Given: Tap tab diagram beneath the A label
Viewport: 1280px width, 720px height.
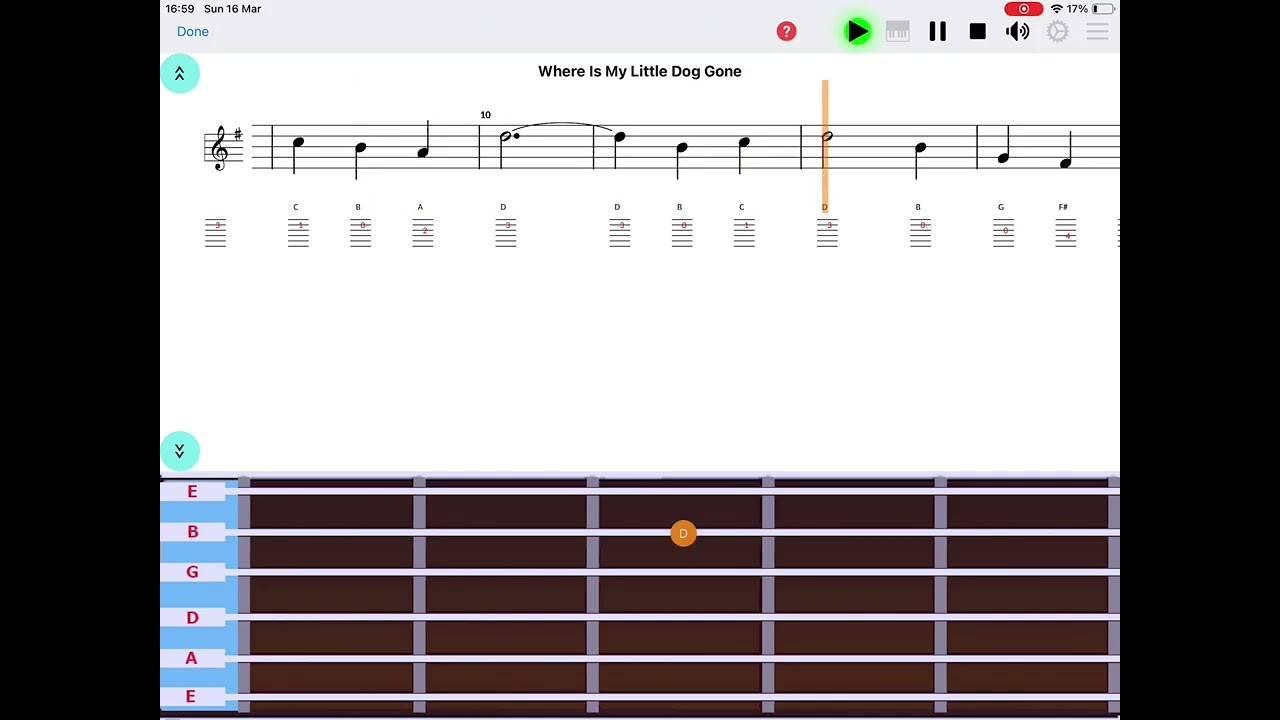Looking at the screenshot, I should tap(423, 232).
